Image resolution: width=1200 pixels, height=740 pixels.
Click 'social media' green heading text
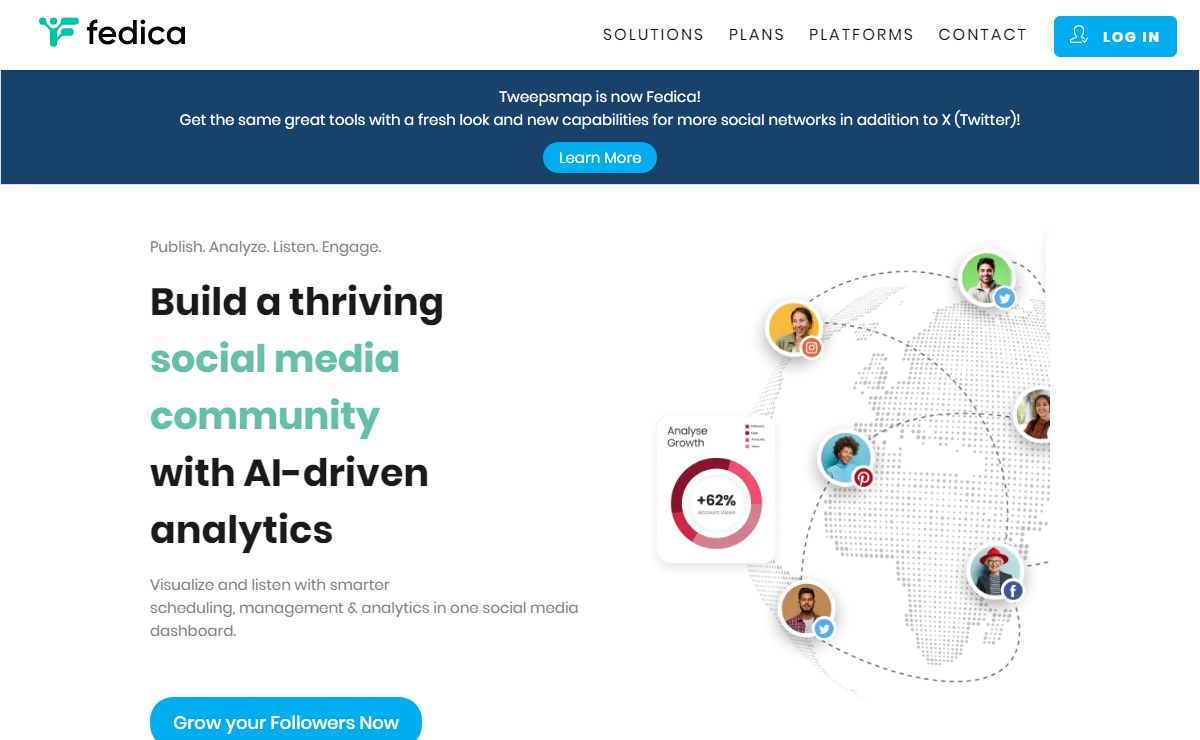click(275, 358)
